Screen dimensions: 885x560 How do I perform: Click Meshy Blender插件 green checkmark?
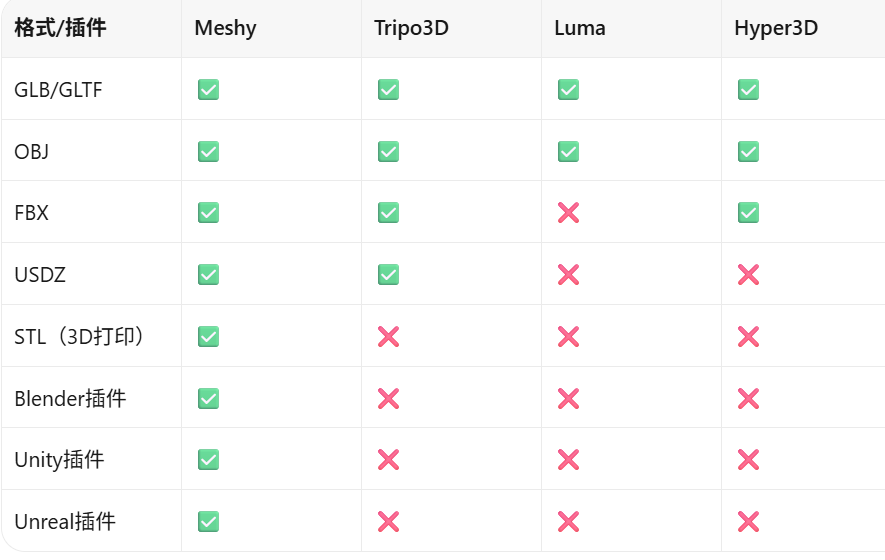(x=208, y=399)
